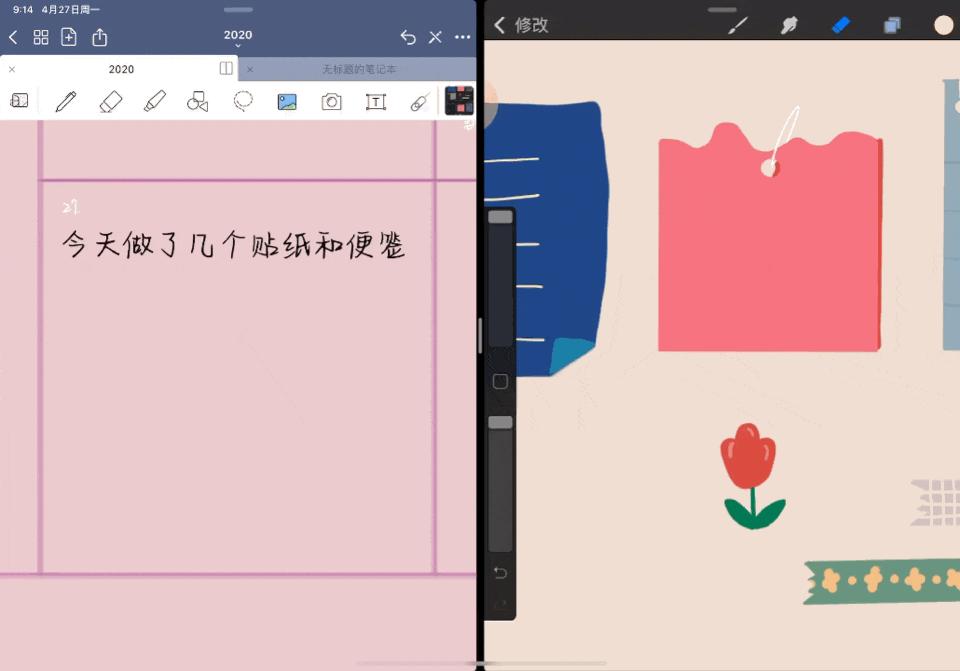Tap 修改 to exit the Procreate canvas

point(520,25)
